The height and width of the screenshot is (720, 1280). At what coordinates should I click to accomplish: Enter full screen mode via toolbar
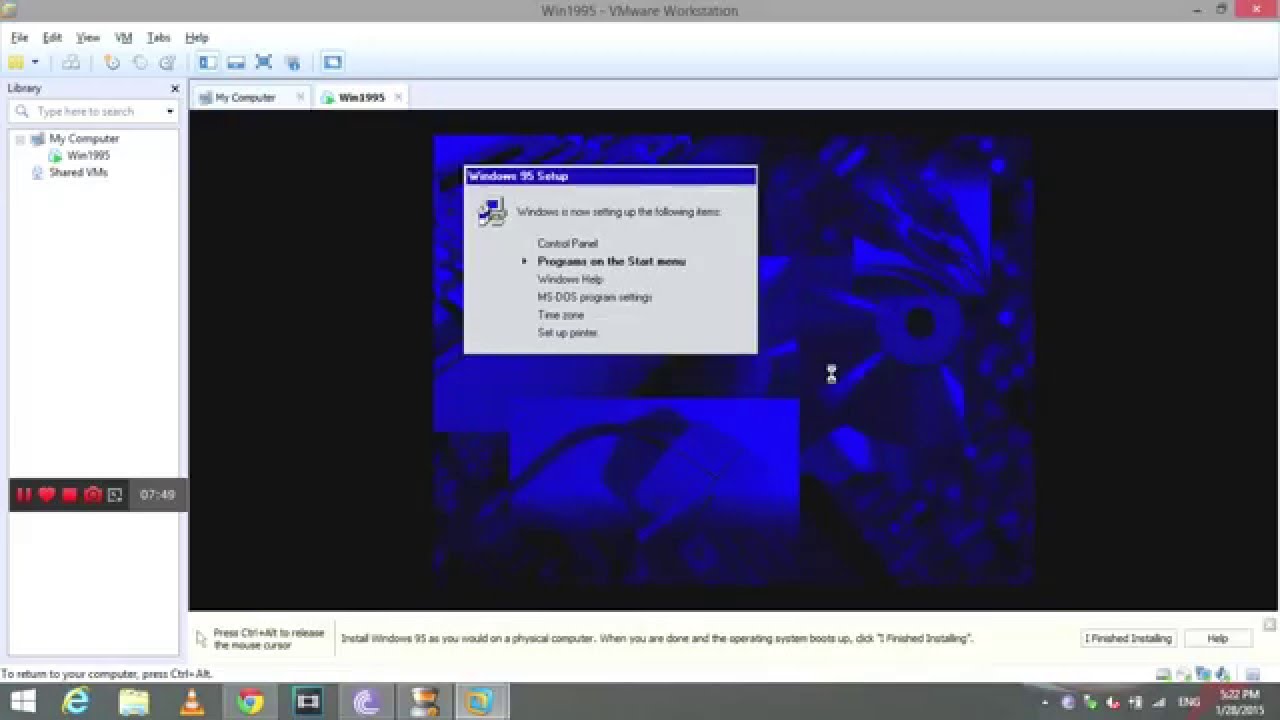264,62
